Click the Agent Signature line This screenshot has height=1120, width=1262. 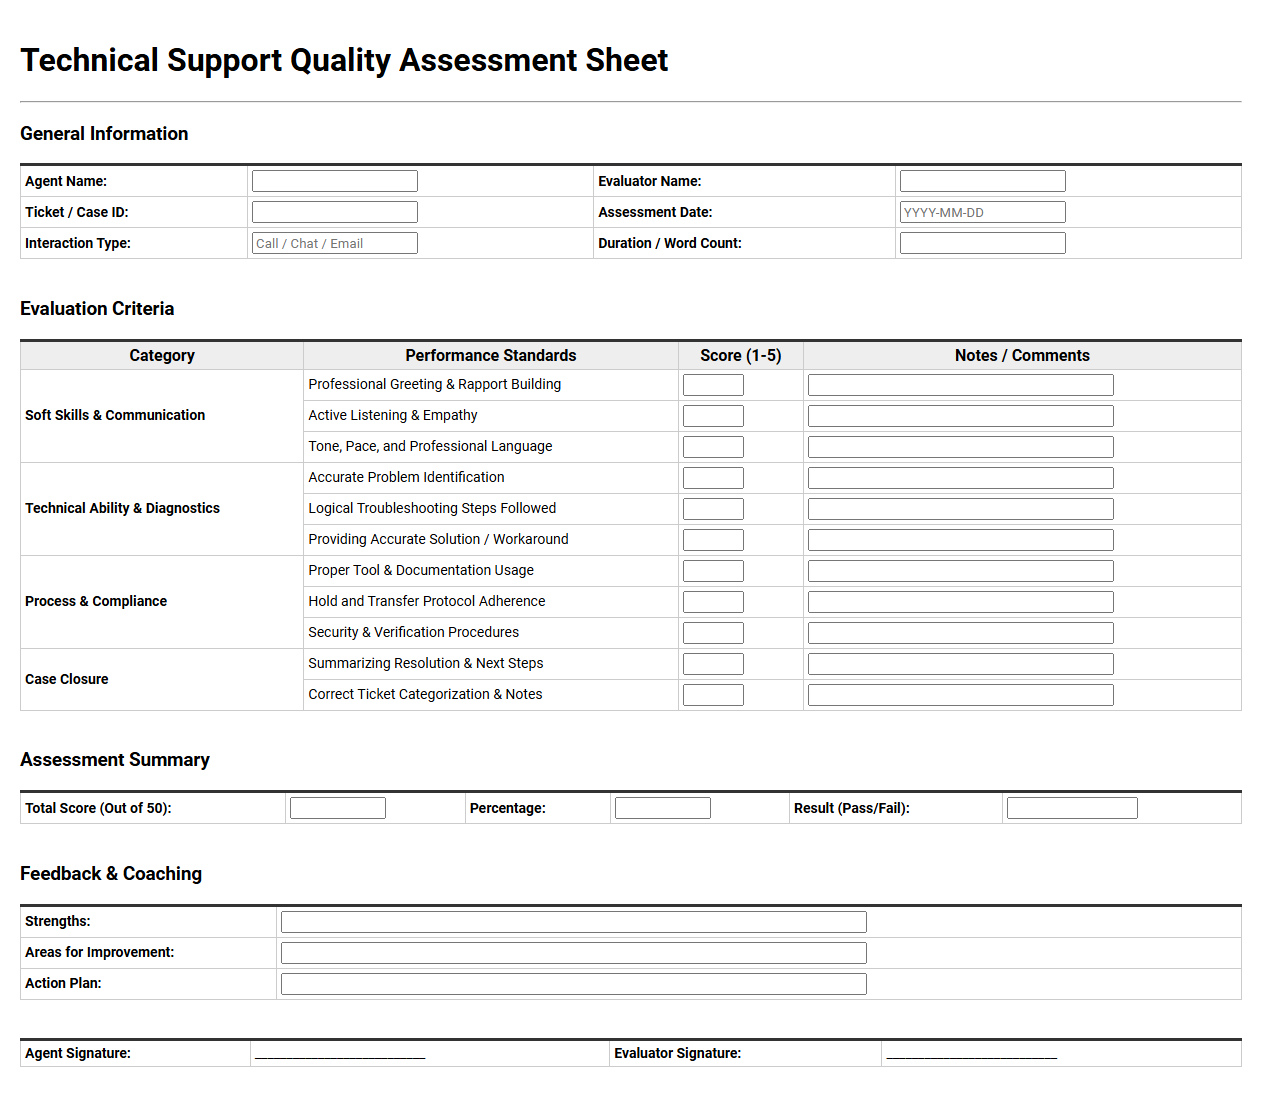click(x=340, y=1054)
